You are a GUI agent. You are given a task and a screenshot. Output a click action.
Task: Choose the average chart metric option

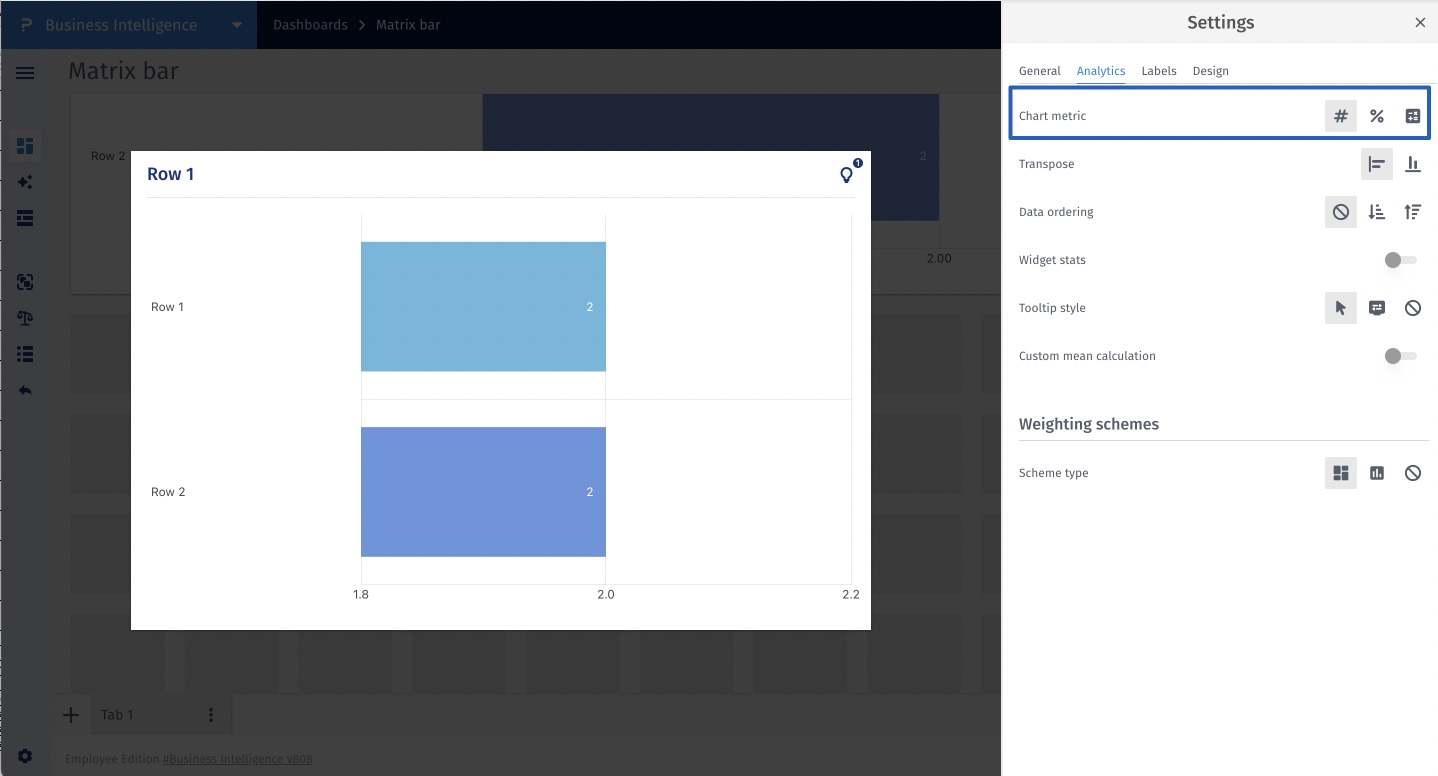tap(1413, 116)
